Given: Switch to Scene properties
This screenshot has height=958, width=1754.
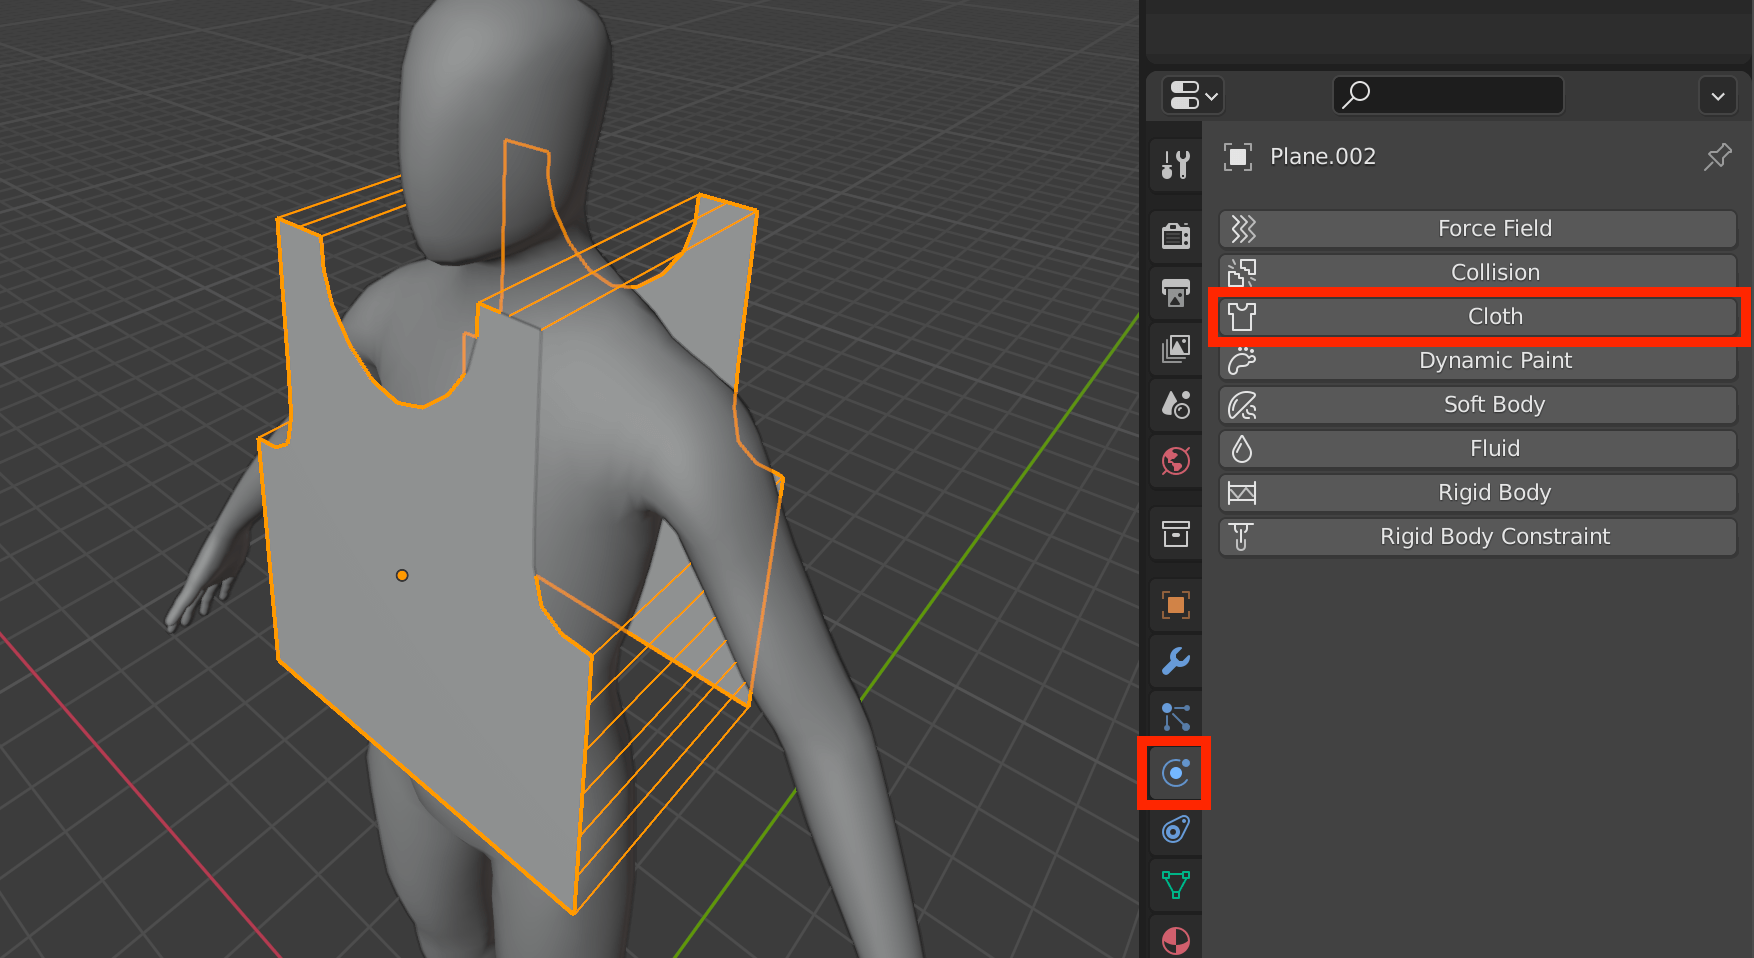Looking at the screenshot, I should [1175, 404].
